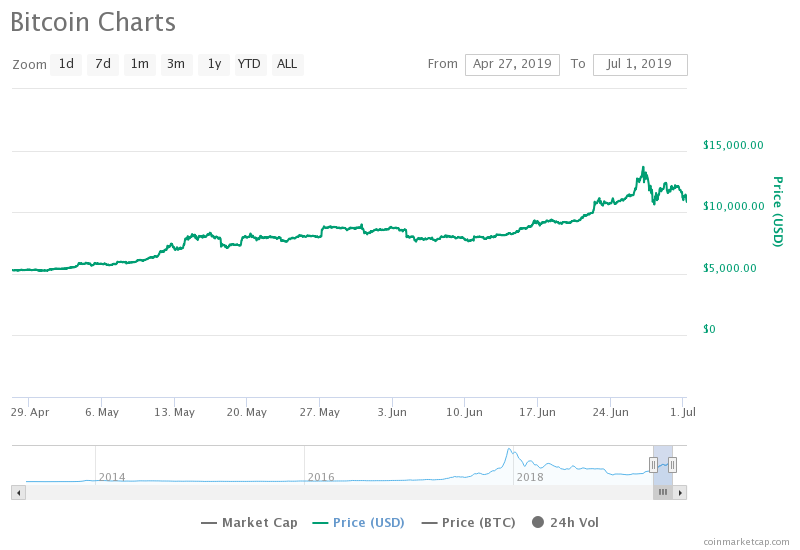Click the scrollbar right arrow
This screenshot has width=800, height=550.
[x=681, y=492]
